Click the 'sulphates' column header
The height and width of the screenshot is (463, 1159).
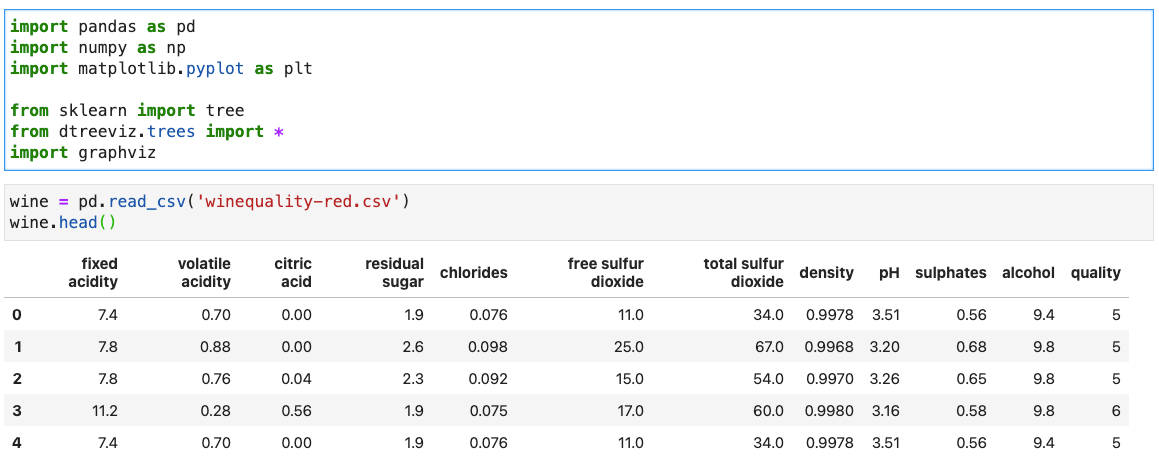pos(950,273)
